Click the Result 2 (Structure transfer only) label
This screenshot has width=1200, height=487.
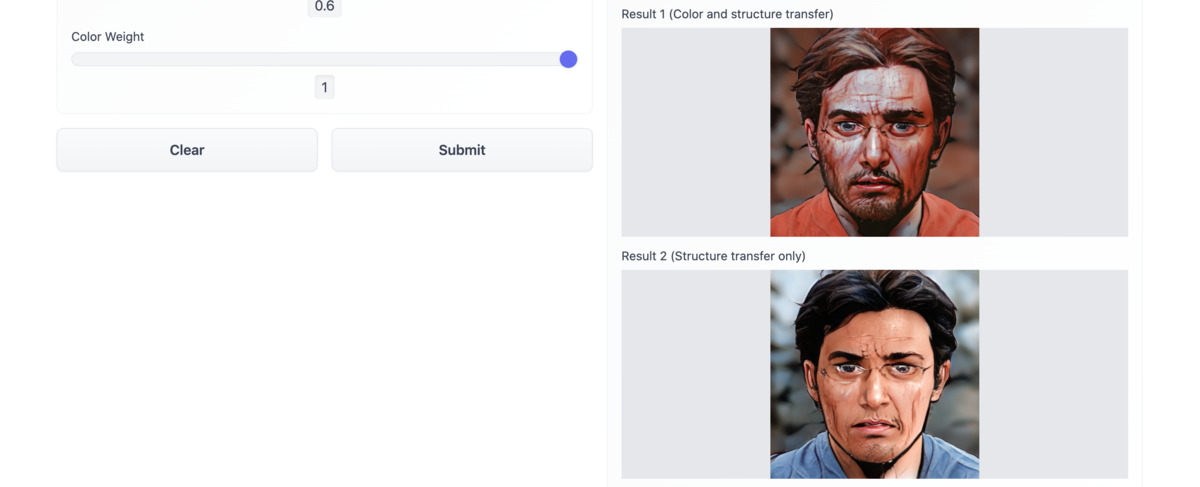(x=713, y=256)
